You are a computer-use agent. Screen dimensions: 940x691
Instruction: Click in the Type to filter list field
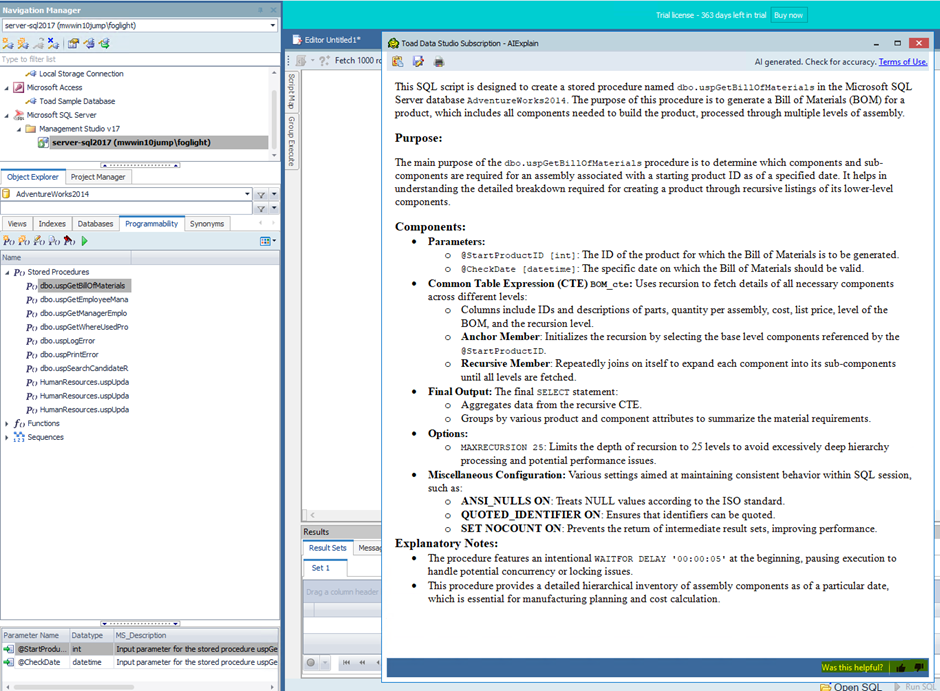(140, 59)
